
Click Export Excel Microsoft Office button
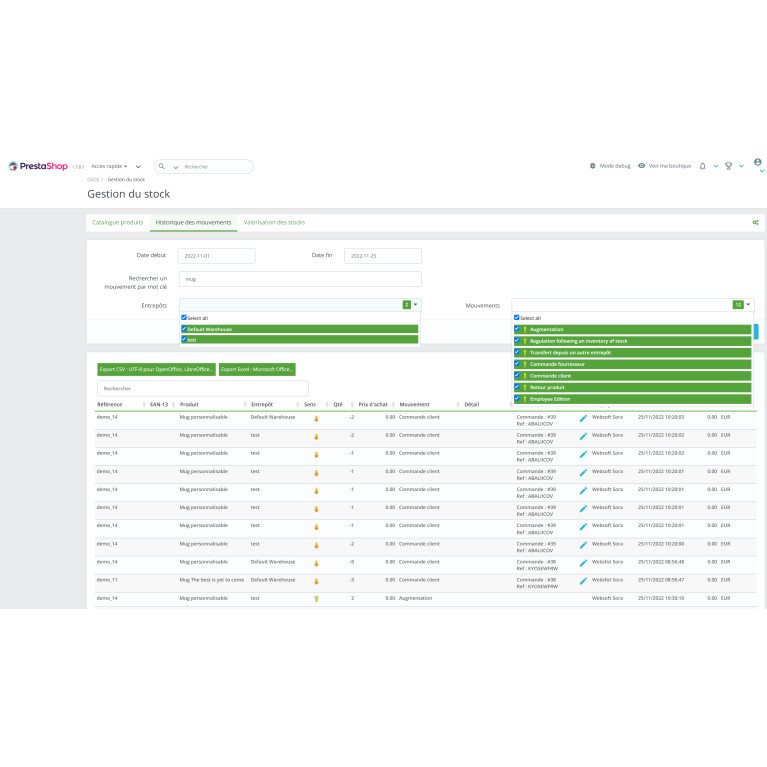257,369
